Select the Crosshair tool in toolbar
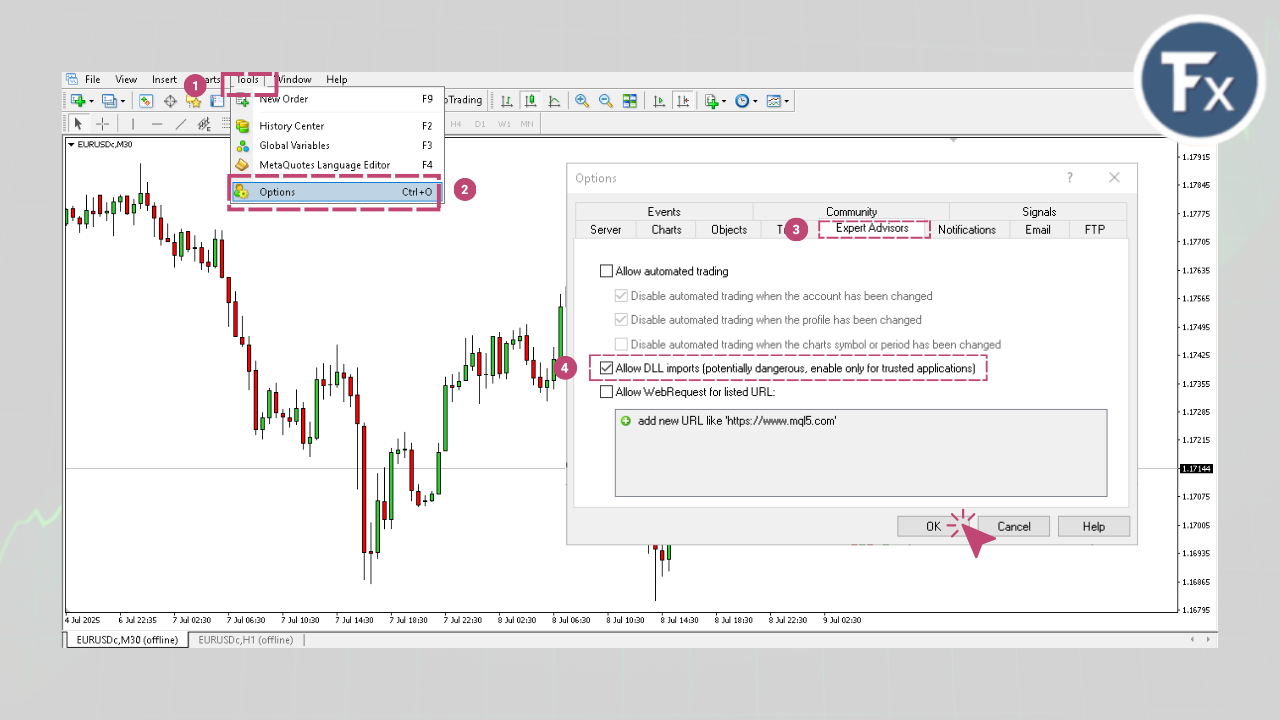The image size is (1280, 720). [102, 124]
